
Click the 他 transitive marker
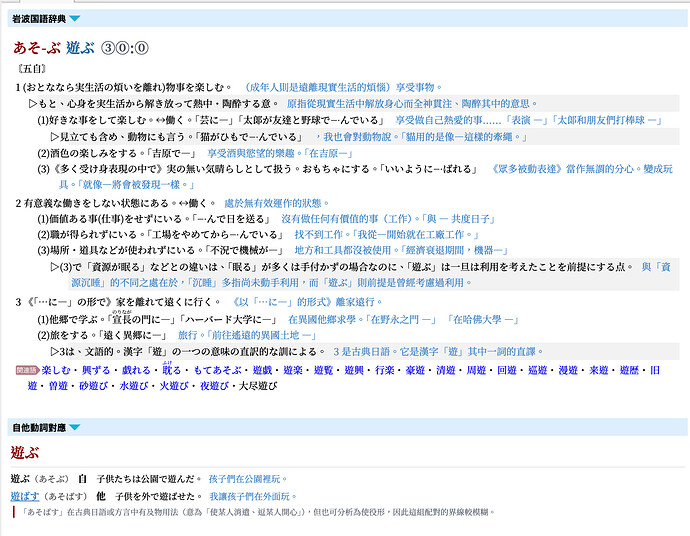coord(101,496)
